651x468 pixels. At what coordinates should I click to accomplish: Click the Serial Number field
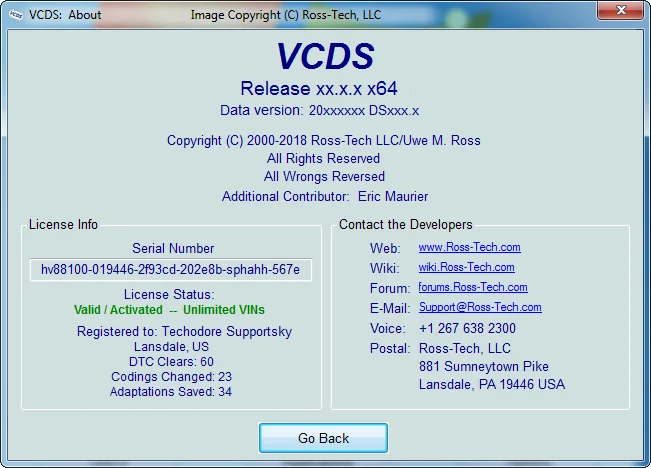171,270
